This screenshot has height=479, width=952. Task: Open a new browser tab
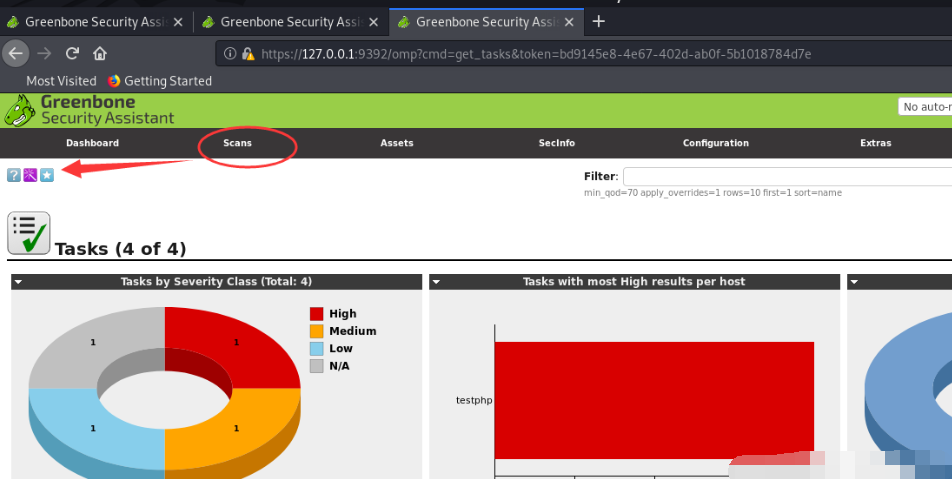(x=599, y=21)
